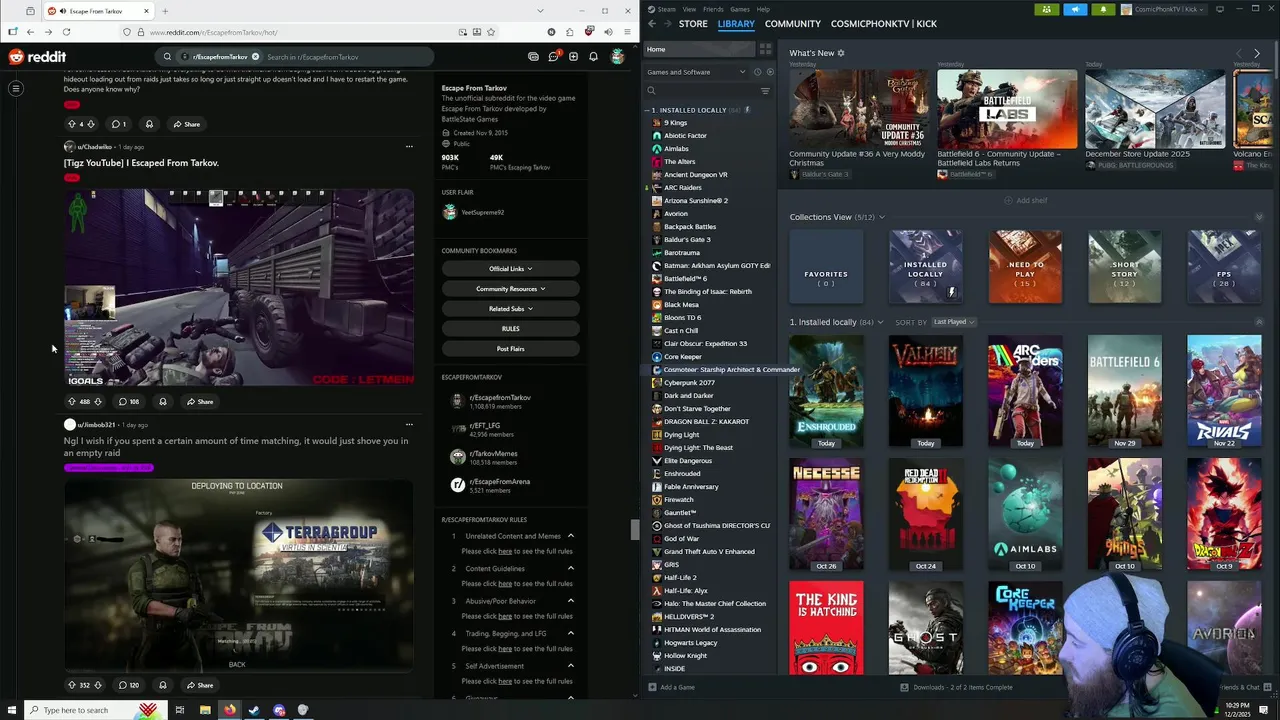Open Reddit user avatar menu

coord(618,57)
